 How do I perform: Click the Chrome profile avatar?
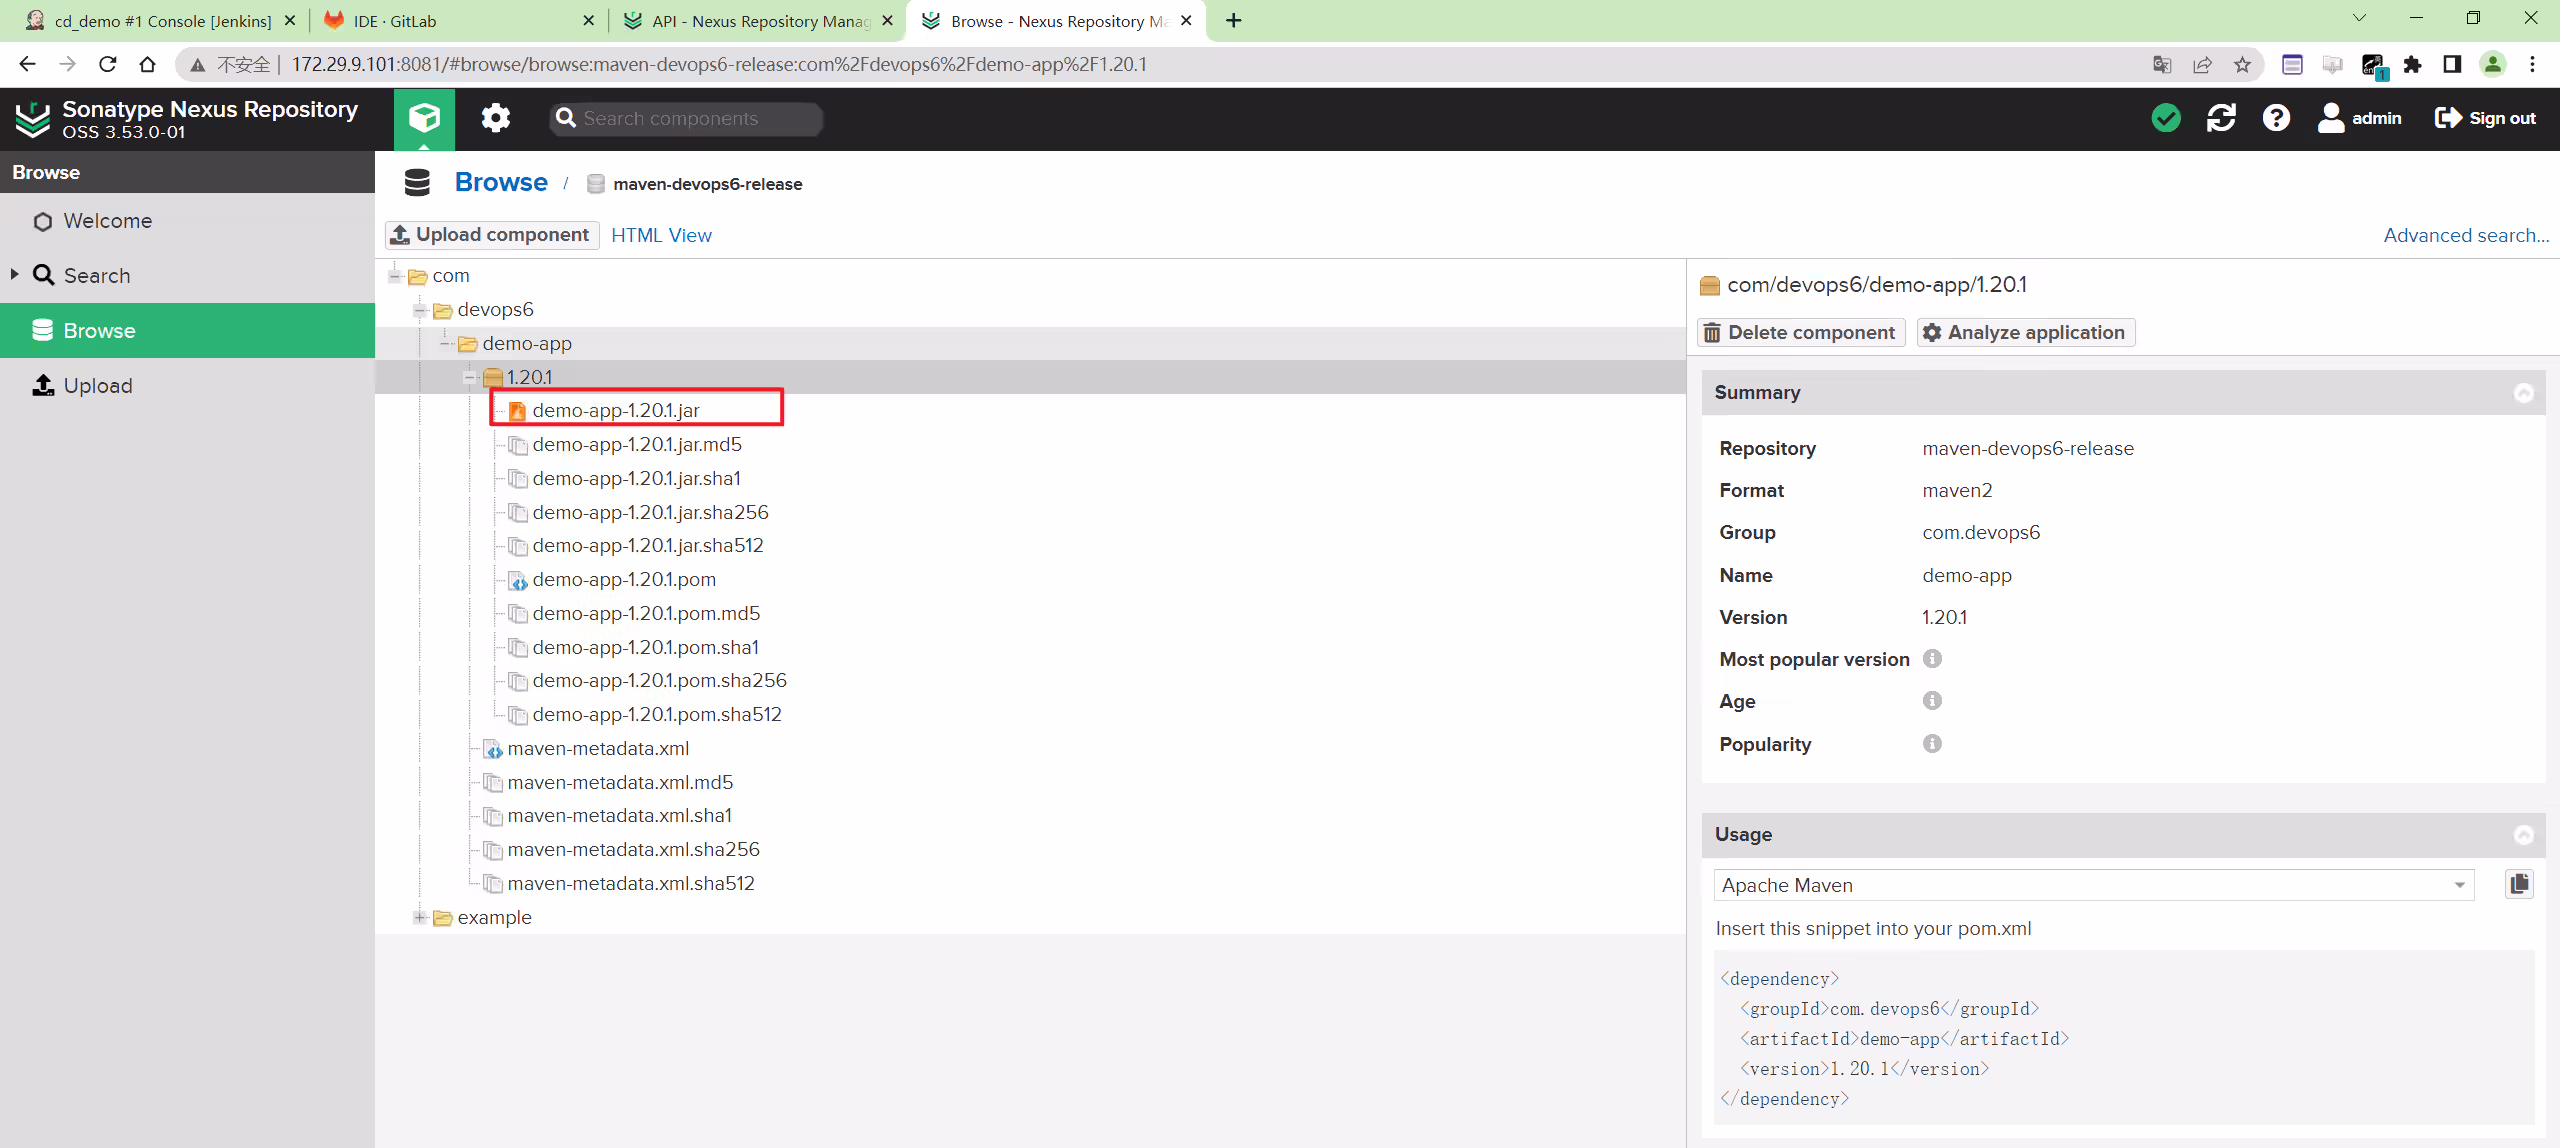[2493, 65]
